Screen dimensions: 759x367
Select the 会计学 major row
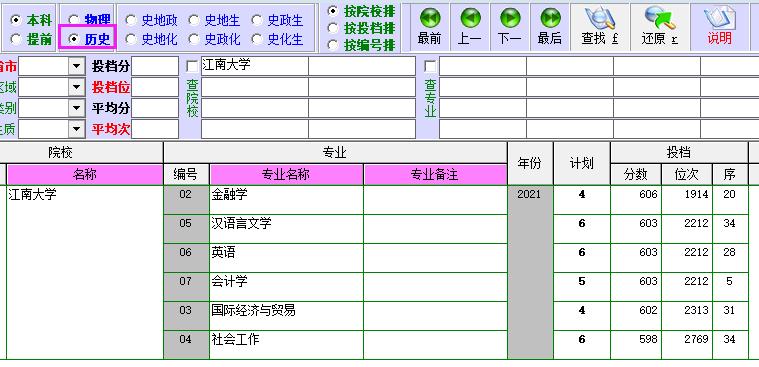tap(286, 287)
